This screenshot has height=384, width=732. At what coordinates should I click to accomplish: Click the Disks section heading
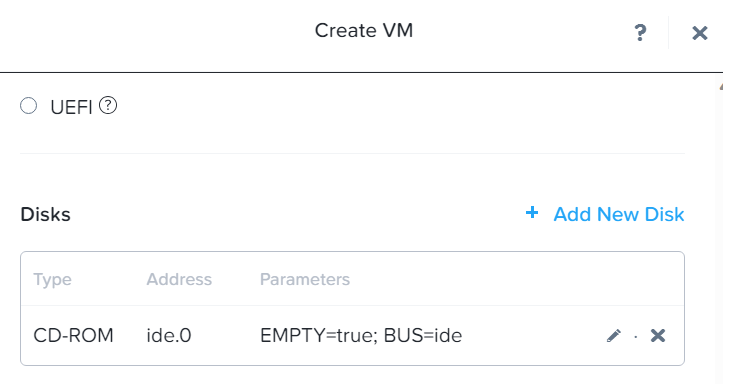(x=45, y=215)
